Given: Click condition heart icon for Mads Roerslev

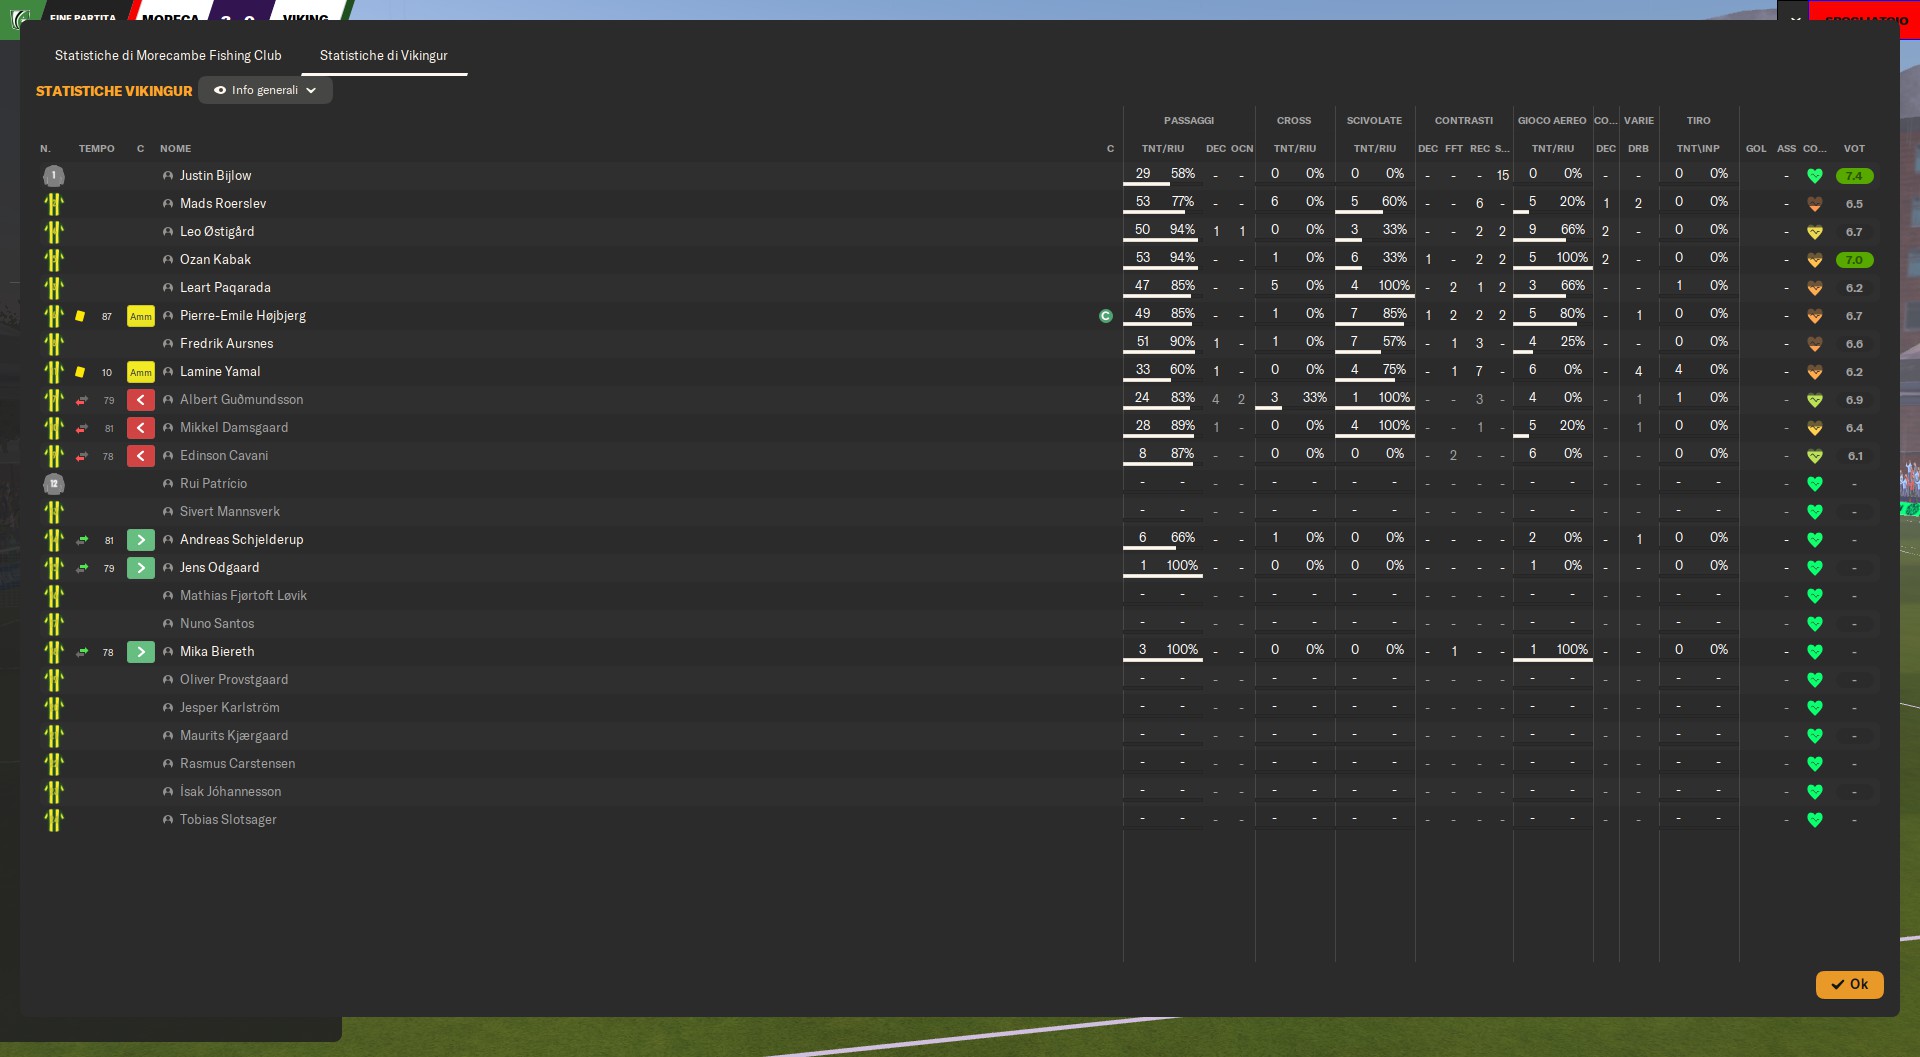Looking at the screenshot, I should tap(1815, 204).
